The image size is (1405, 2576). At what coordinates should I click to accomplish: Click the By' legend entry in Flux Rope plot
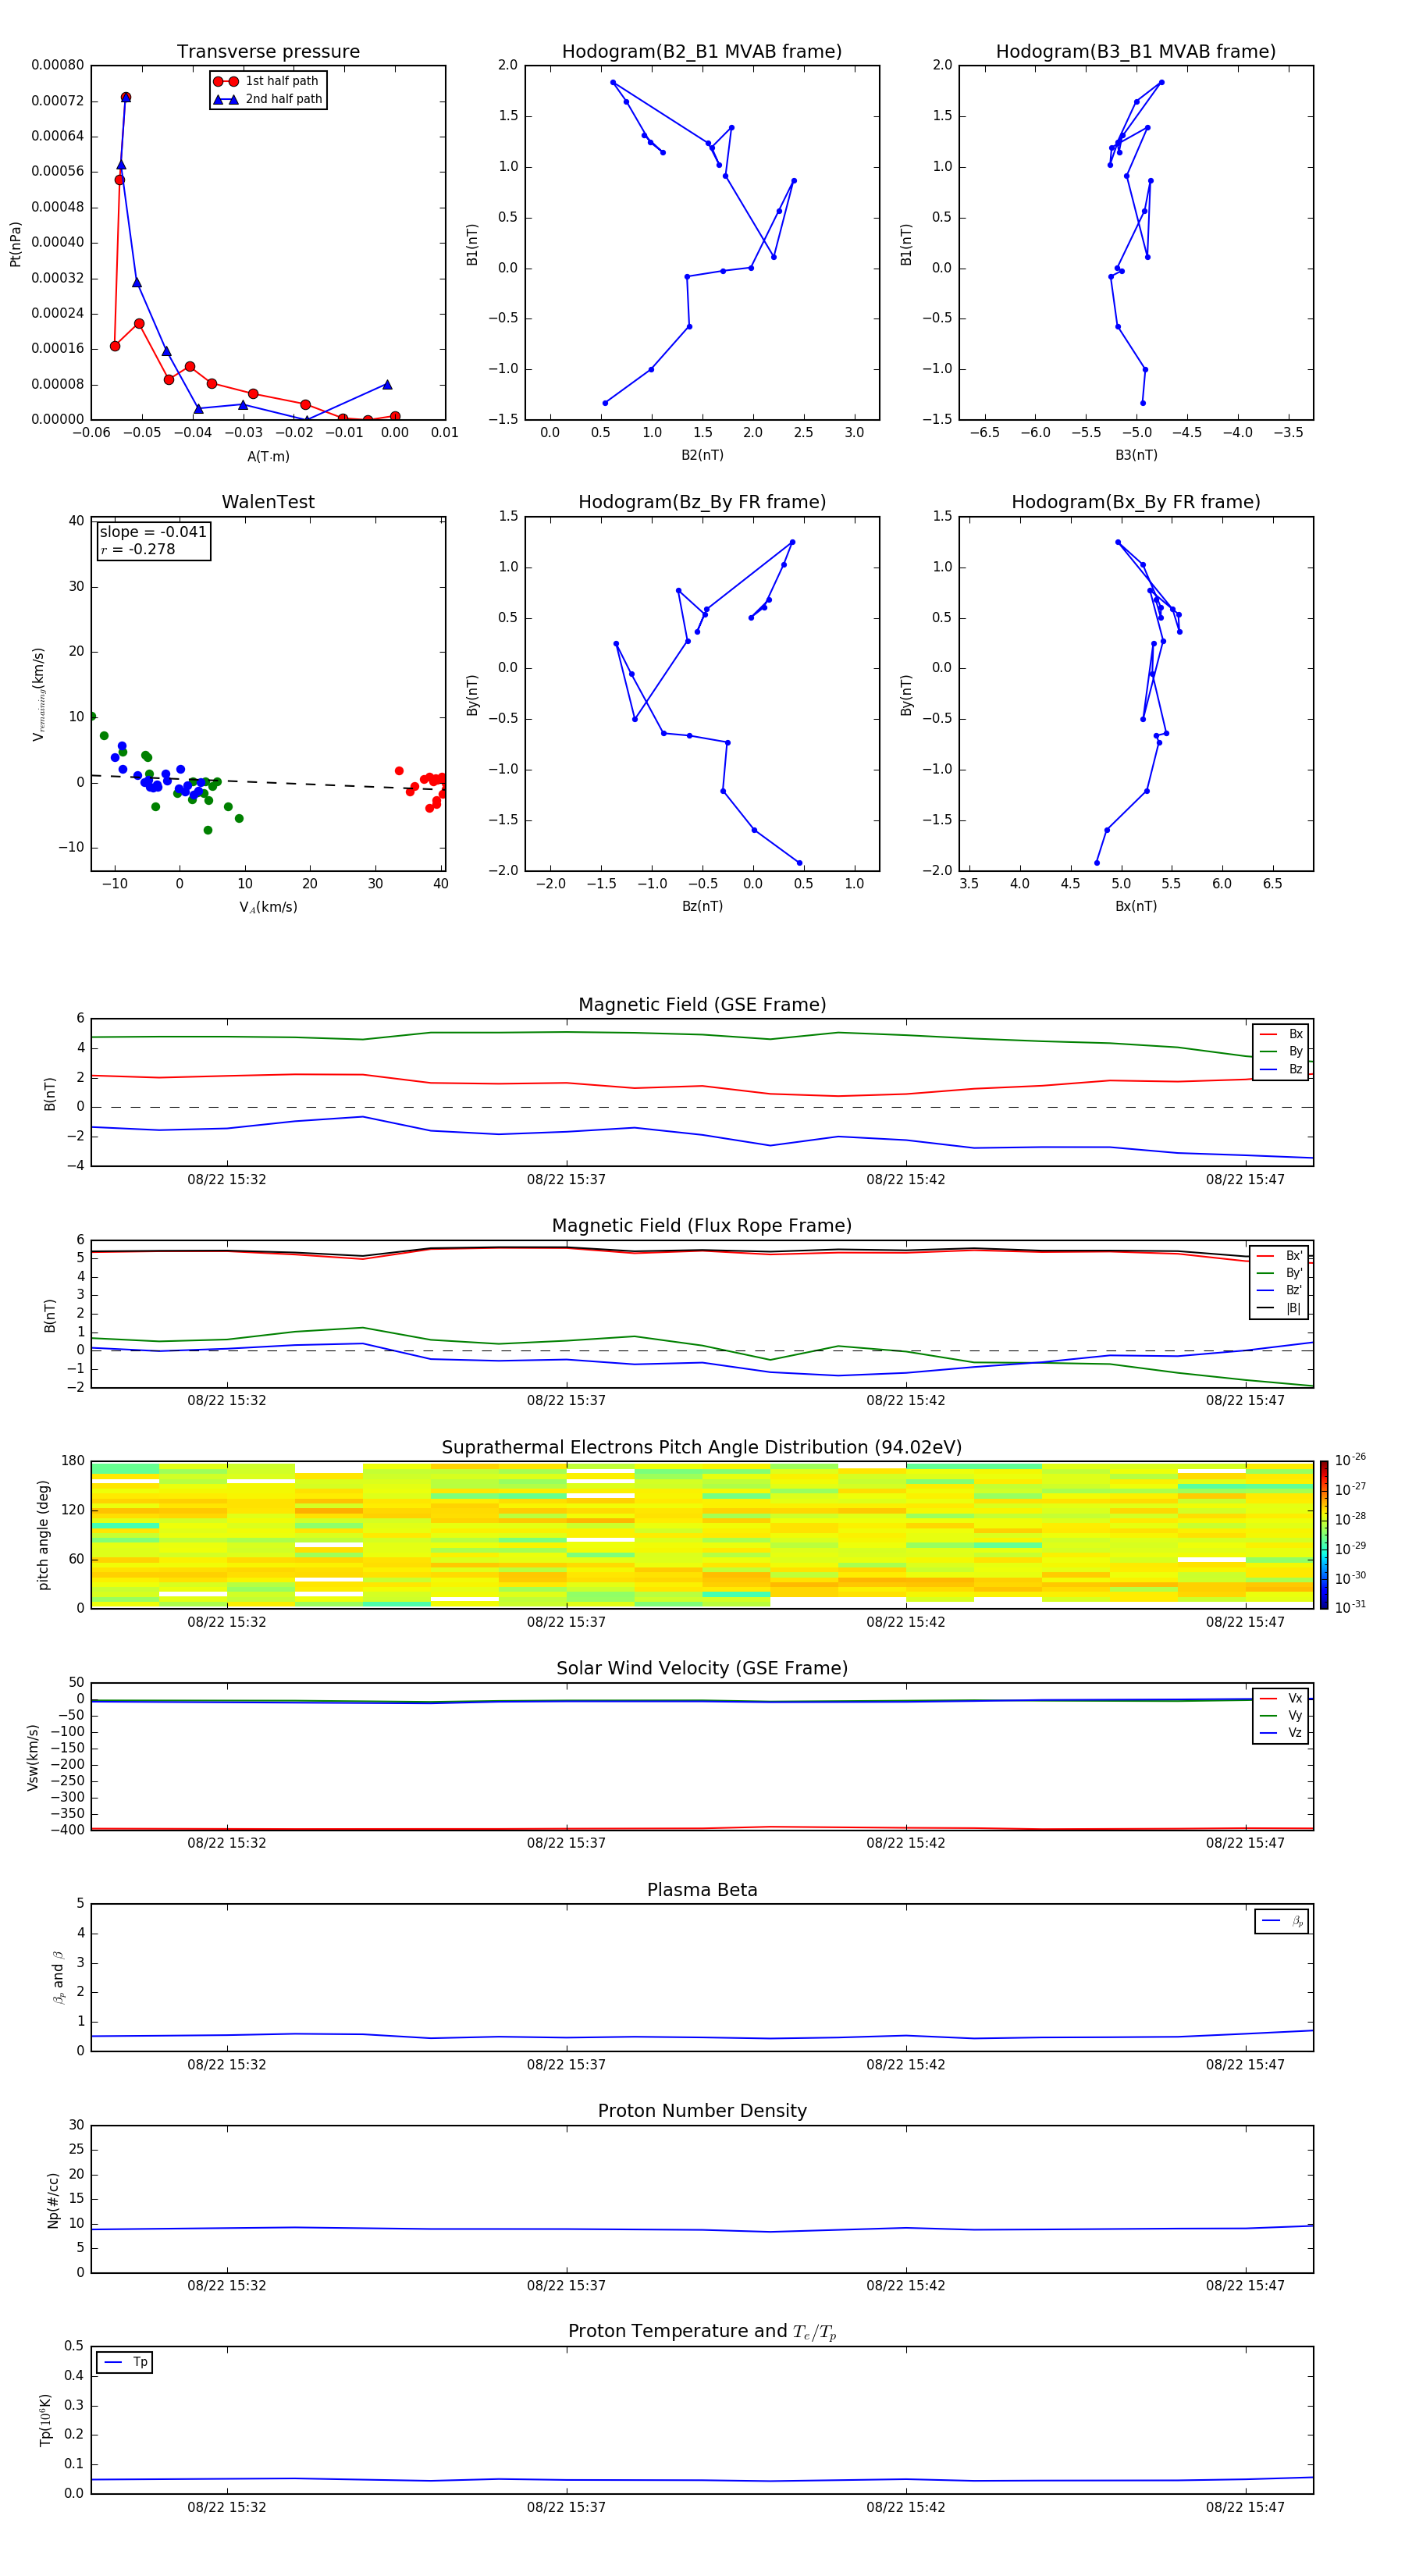click(1280, 1273)
